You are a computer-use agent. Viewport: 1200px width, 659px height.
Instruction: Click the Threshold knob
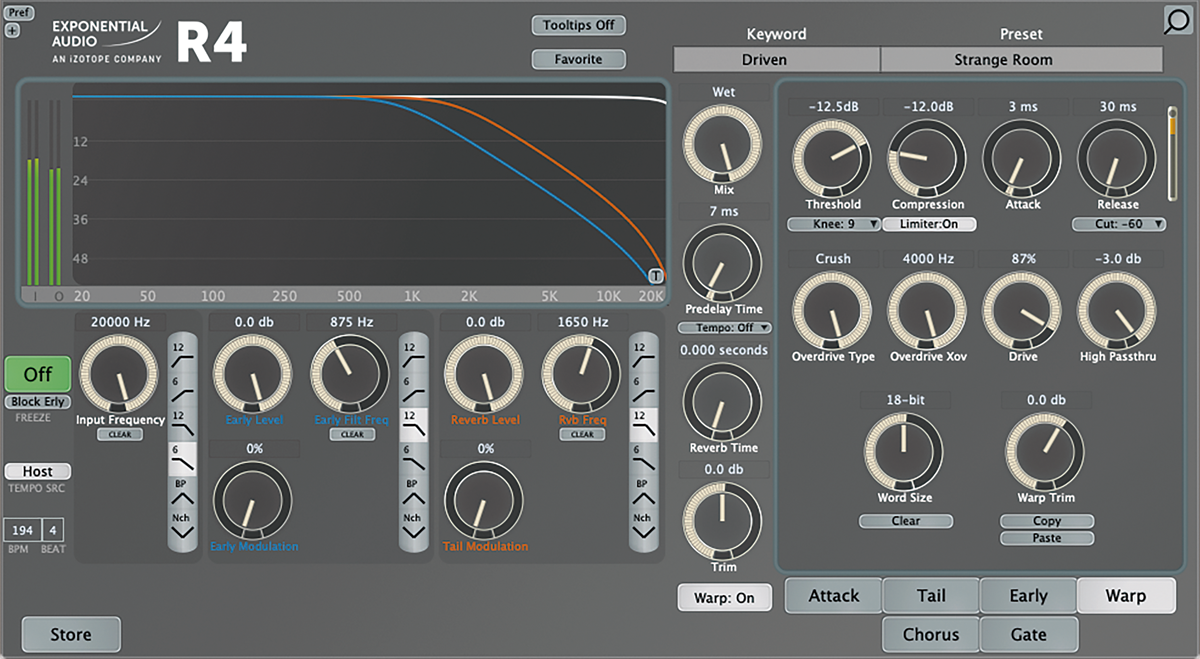click(833, 159)
